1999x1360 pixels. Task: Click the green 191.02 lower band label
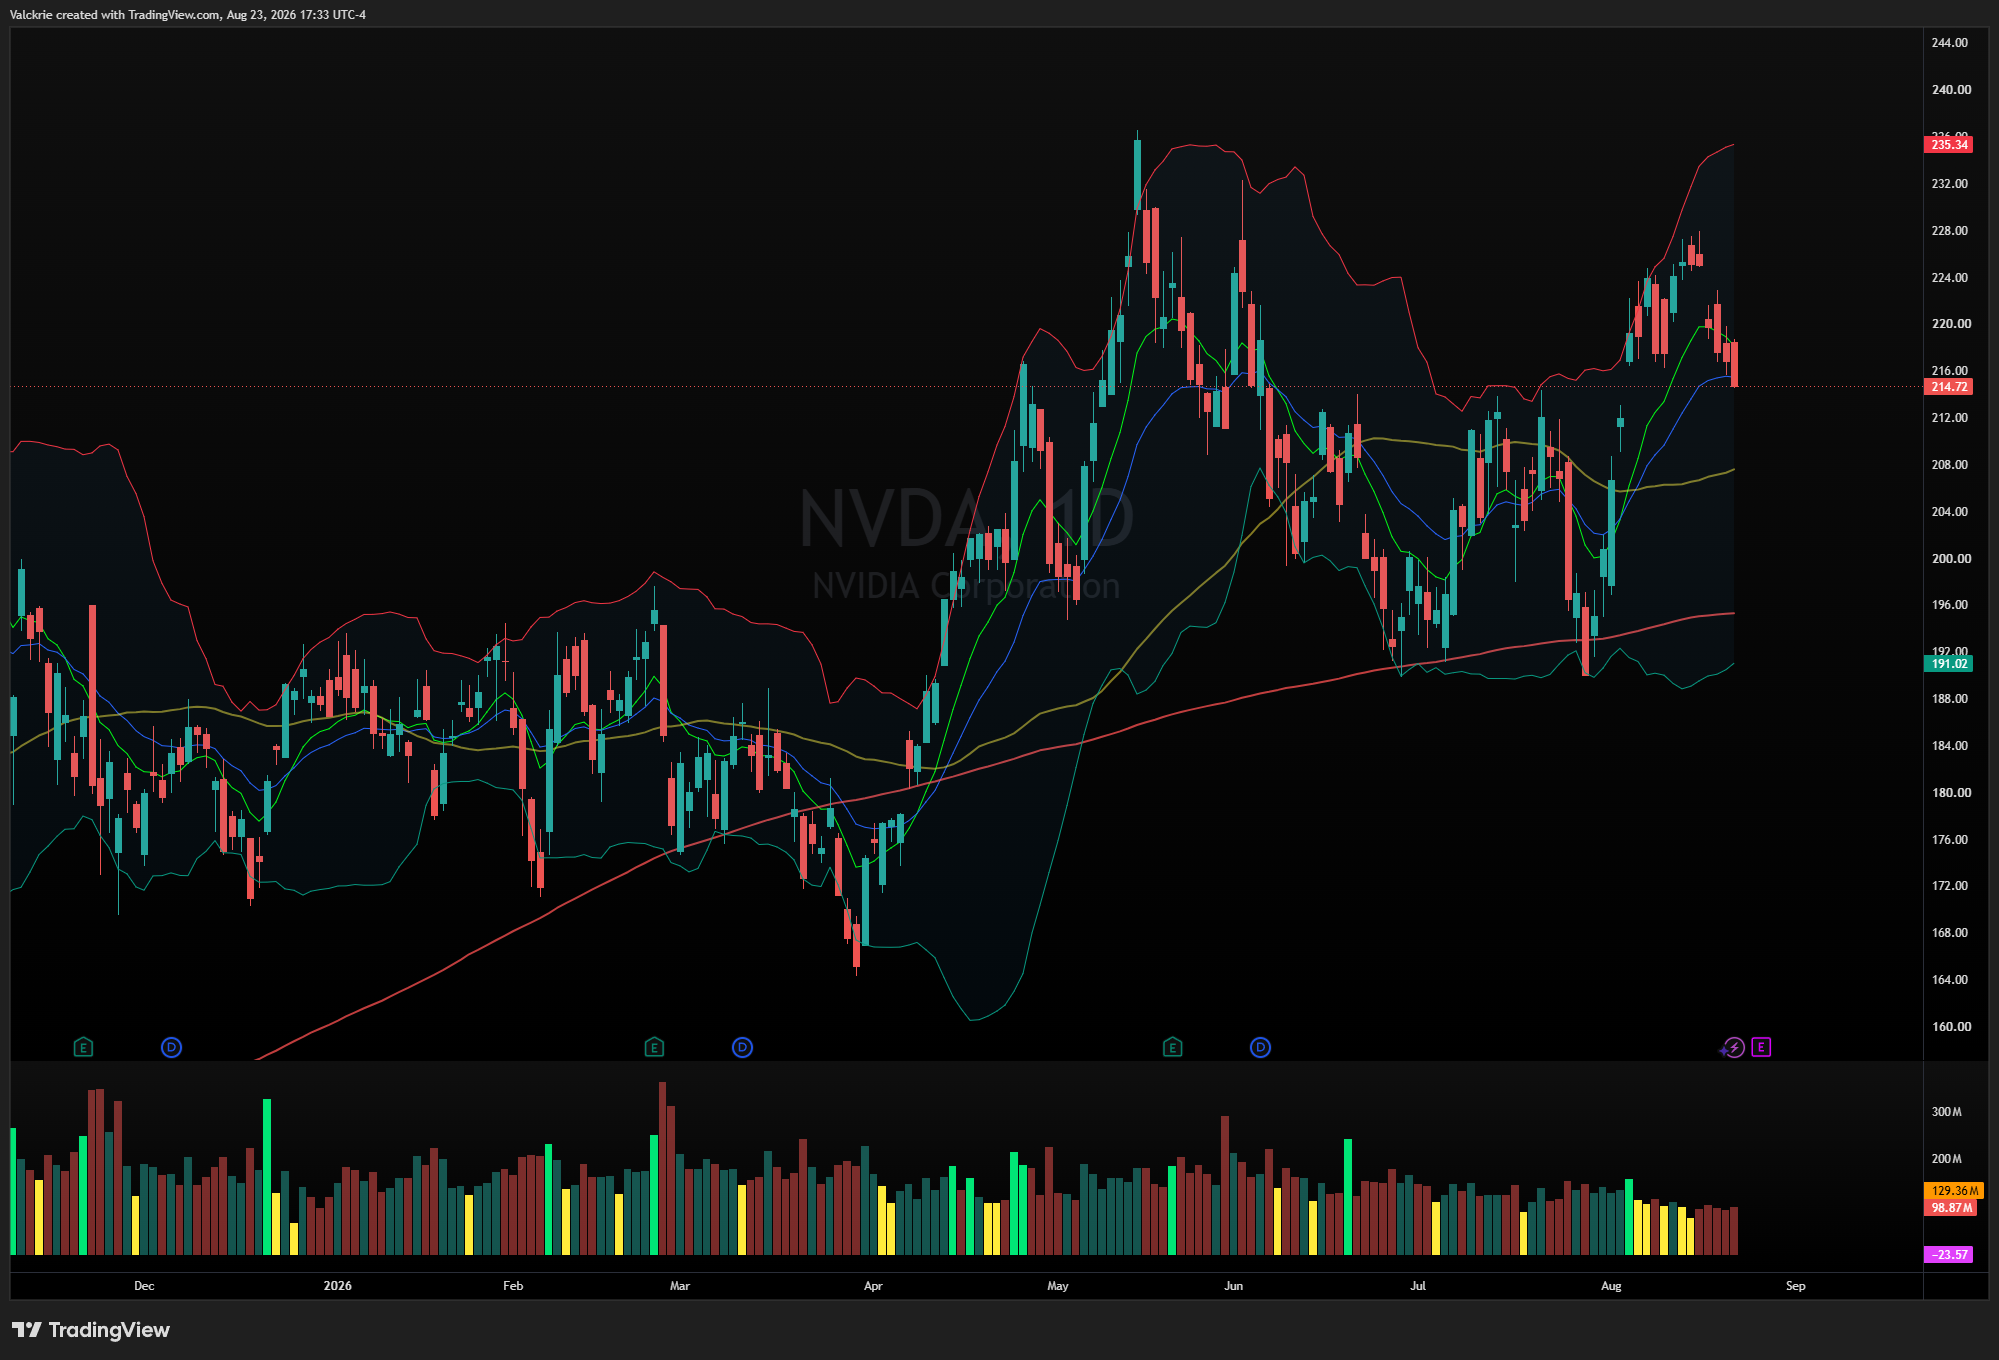1949,664
